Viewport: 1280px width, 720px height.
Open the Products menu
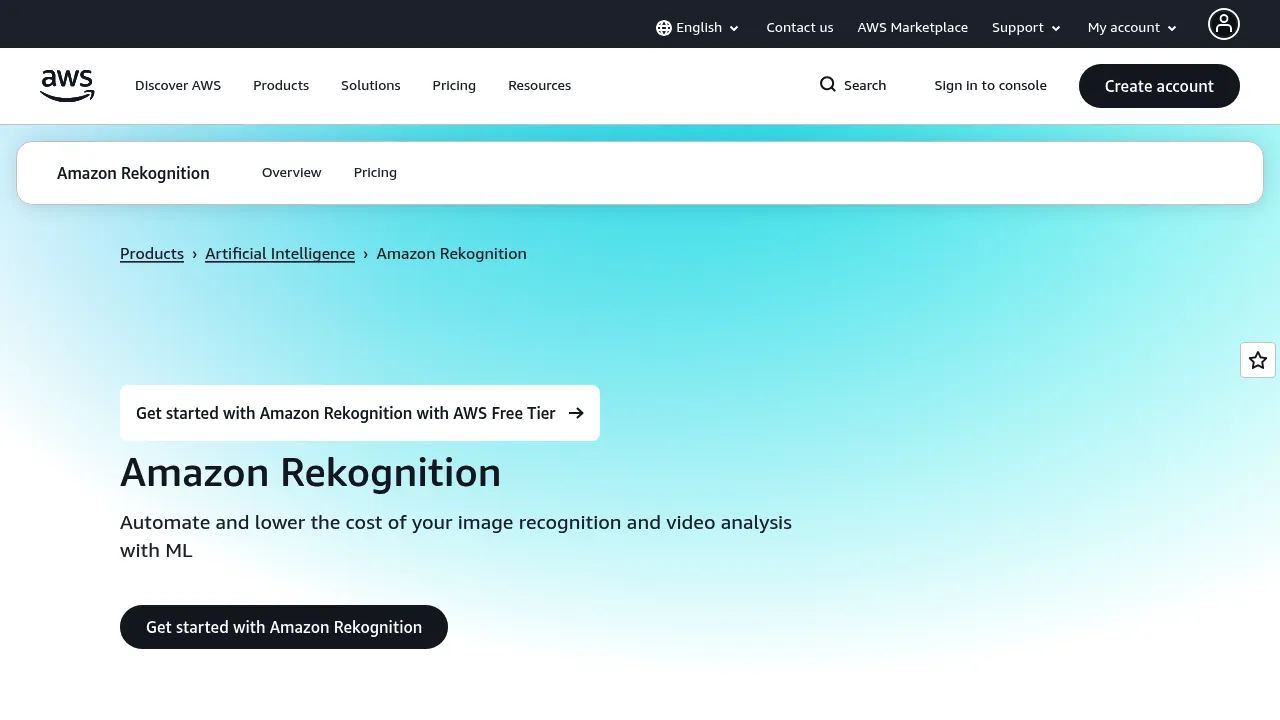point(281,86)
